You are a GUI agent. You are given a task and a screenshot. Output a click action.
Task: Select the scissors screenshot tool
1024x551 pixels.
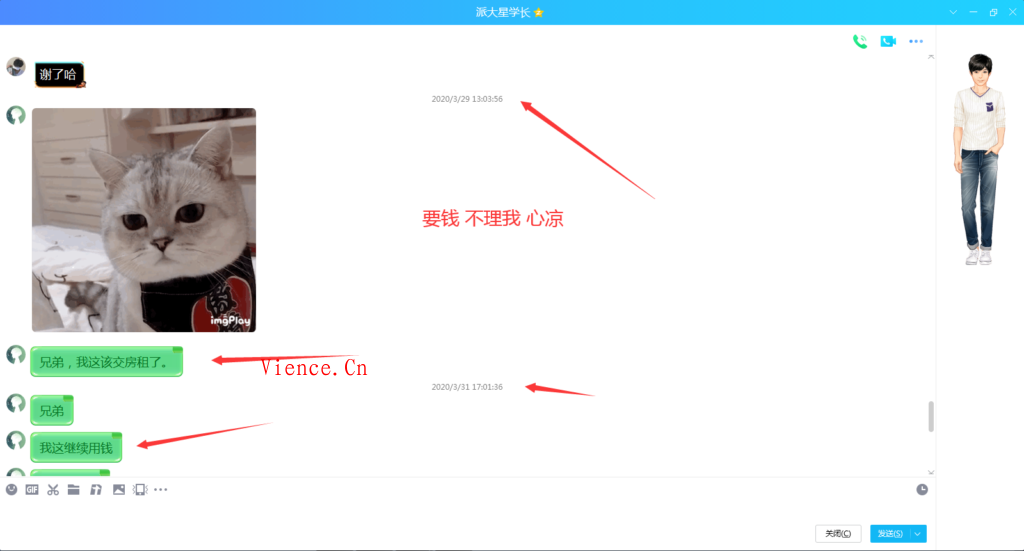click(53, 490)
